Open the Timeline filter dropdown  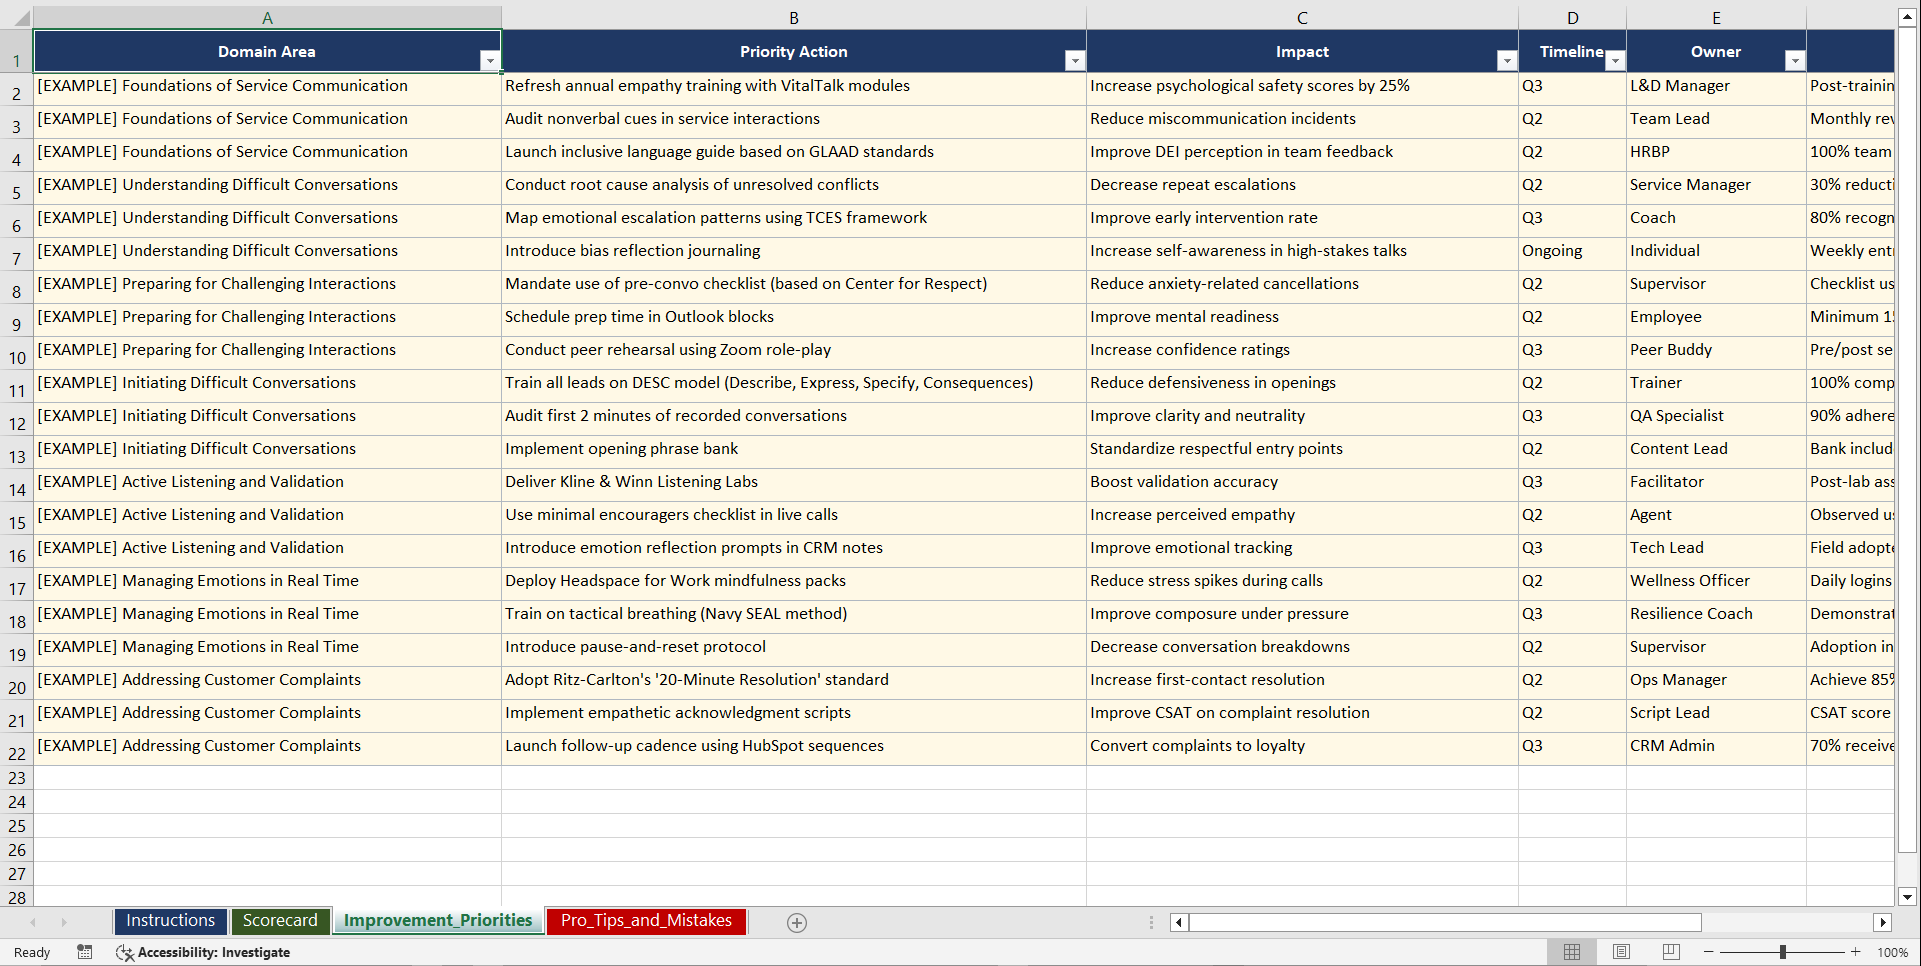tap(1614, 61)
